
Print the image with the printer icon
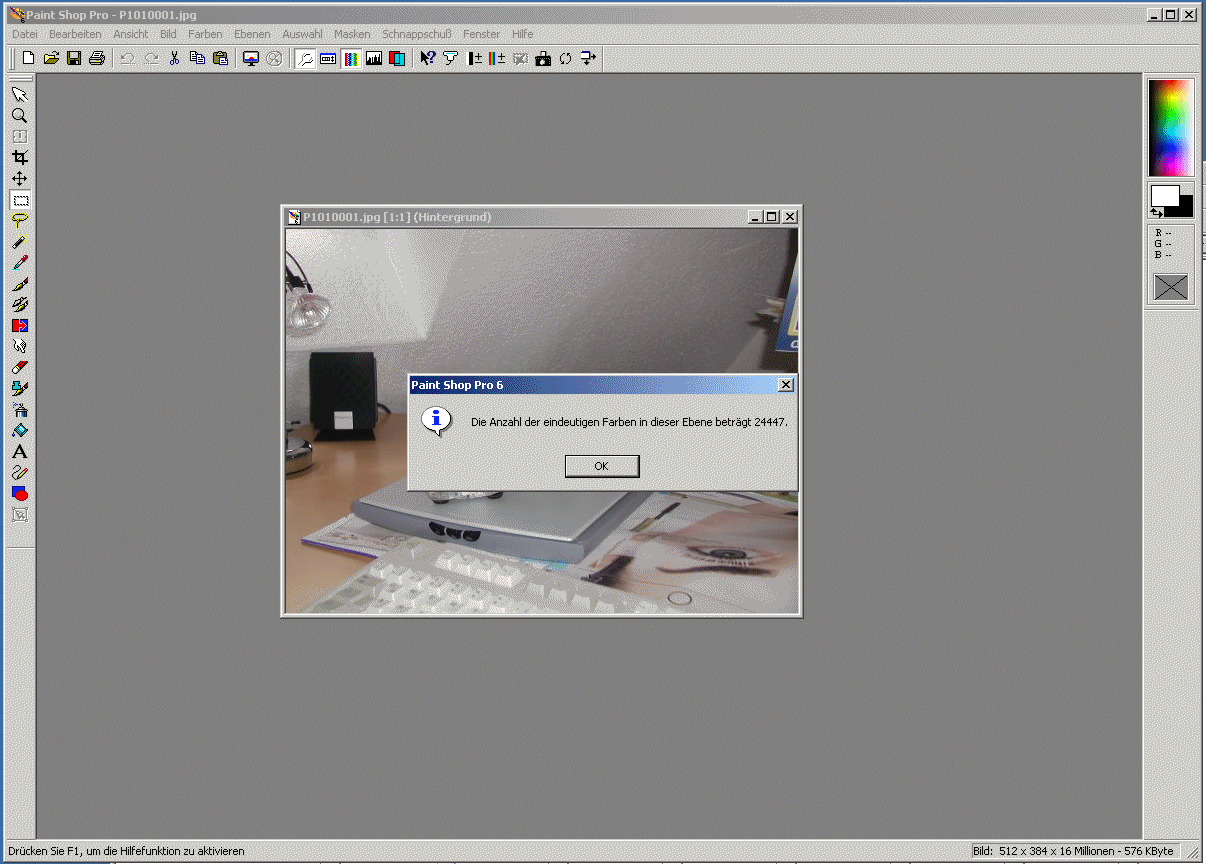pyautogui.click(x=97, y=59)
